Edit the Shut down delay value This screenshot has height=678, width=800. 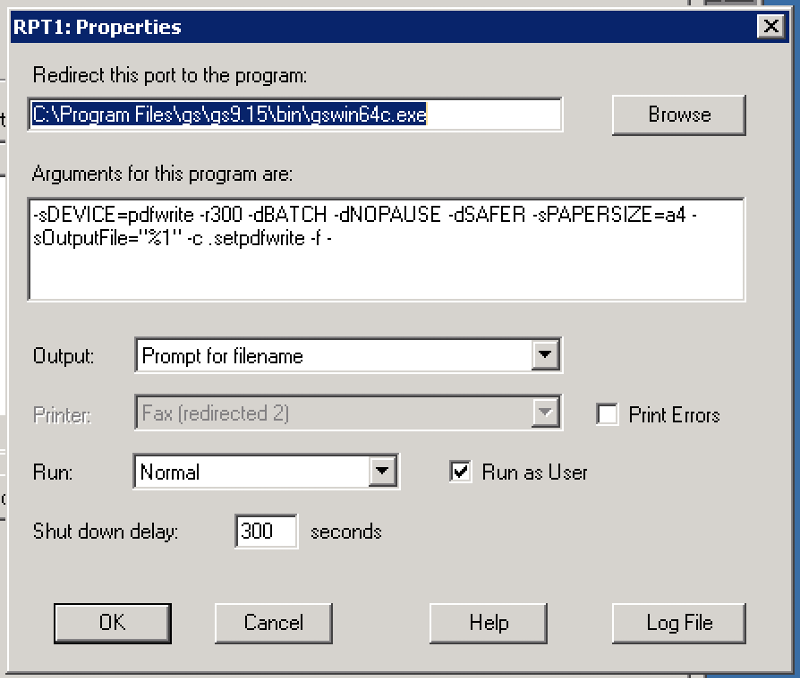pyautogui.click(x=264, y=531)
